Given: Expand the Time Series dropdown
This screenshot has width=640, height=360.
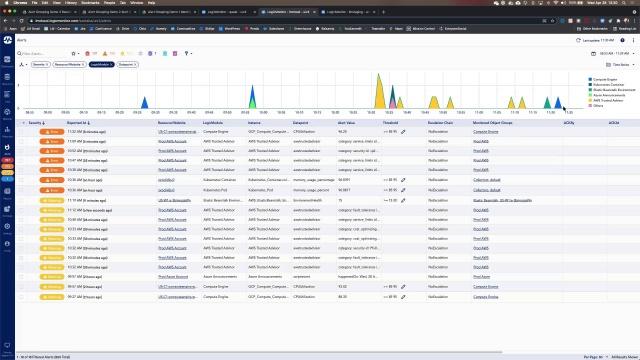Looking at the screenshot, I should click(x=620, y=64).
